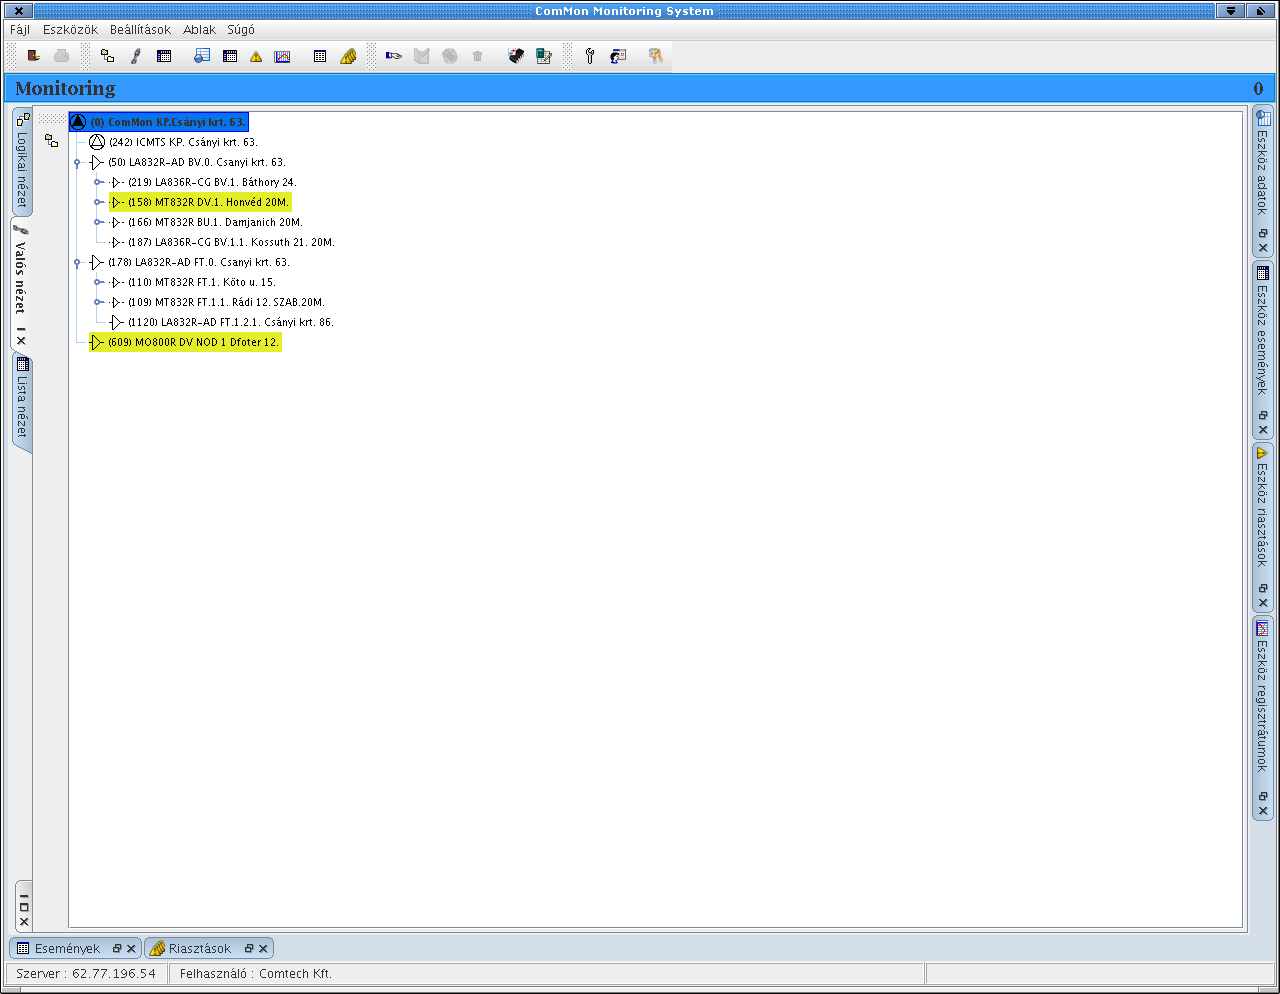This screenshot has width=1280, height=994.
Task: Expand the (110) MT832R FT.1. Köto node
Action: pyautogui.click(x=97, y=282)
